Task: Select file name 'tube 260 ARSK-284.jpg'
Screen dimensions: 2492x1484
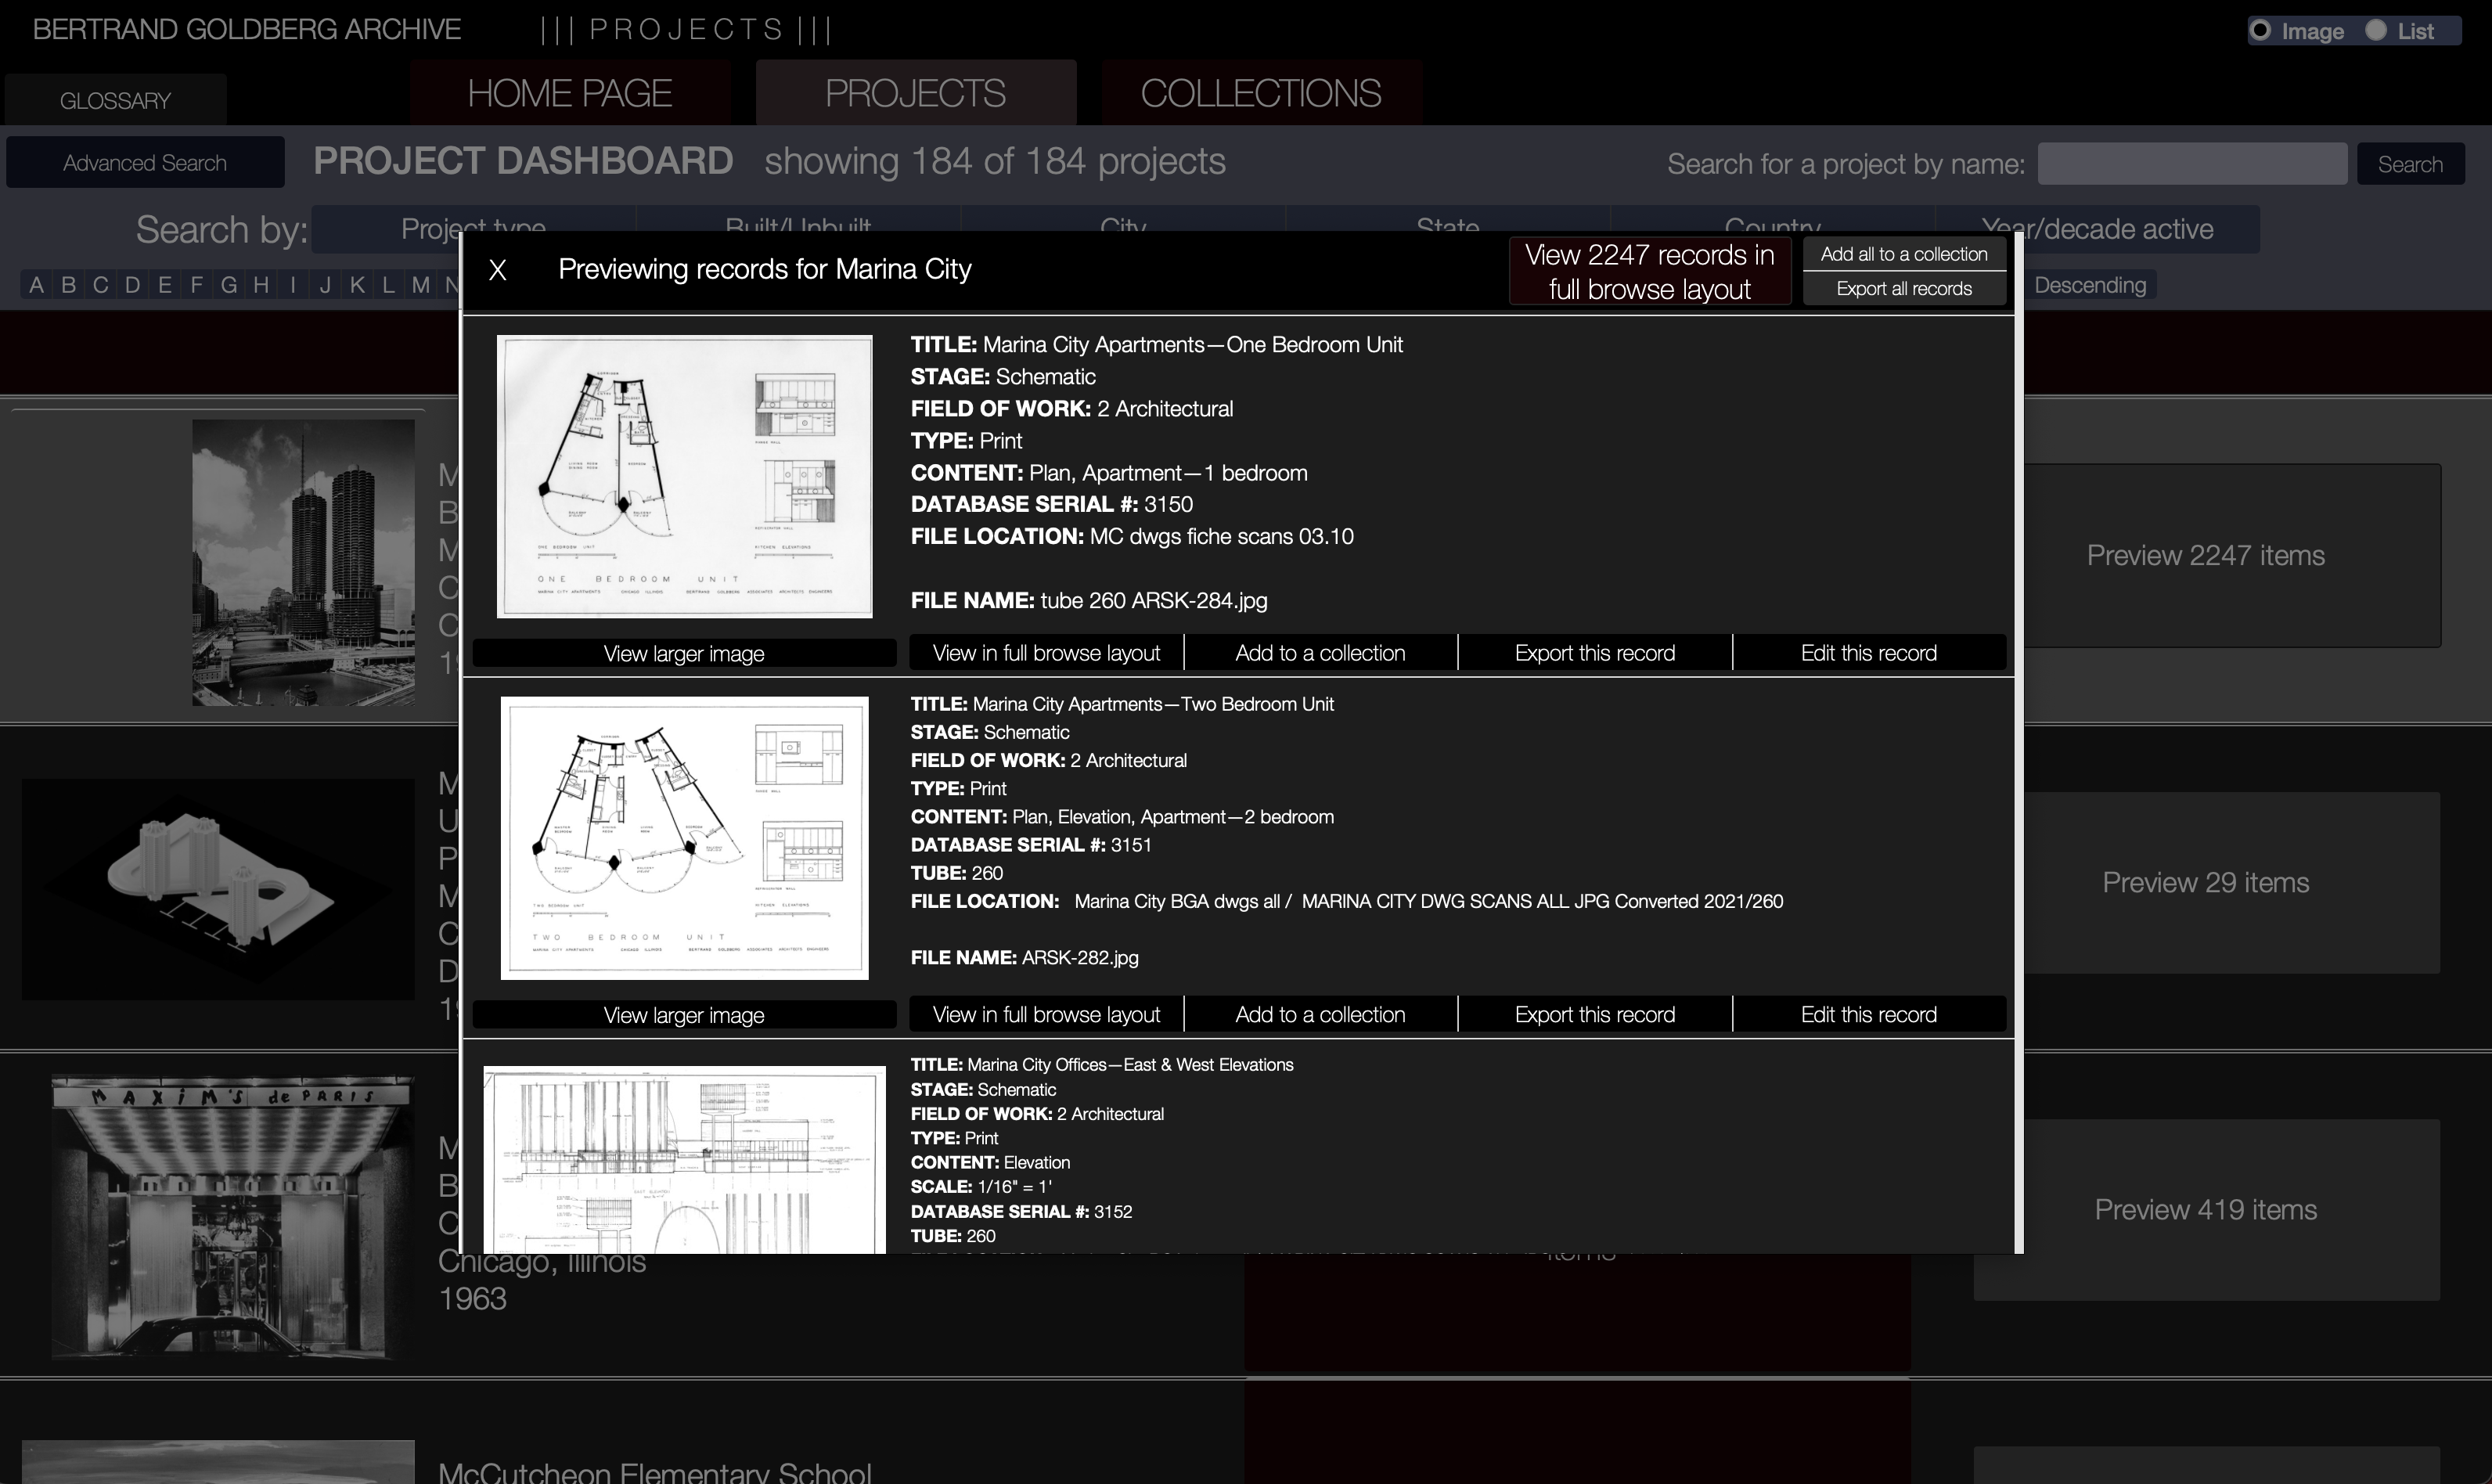Action: pyautogui.click(x=1153, y=601)
